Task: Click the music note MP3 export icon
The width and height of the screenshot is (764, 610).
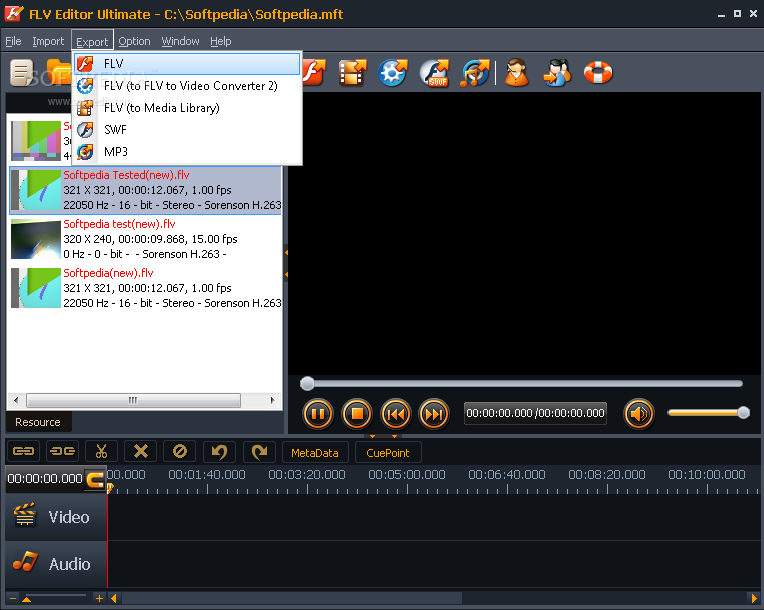Action: click(x=475, y=73)
